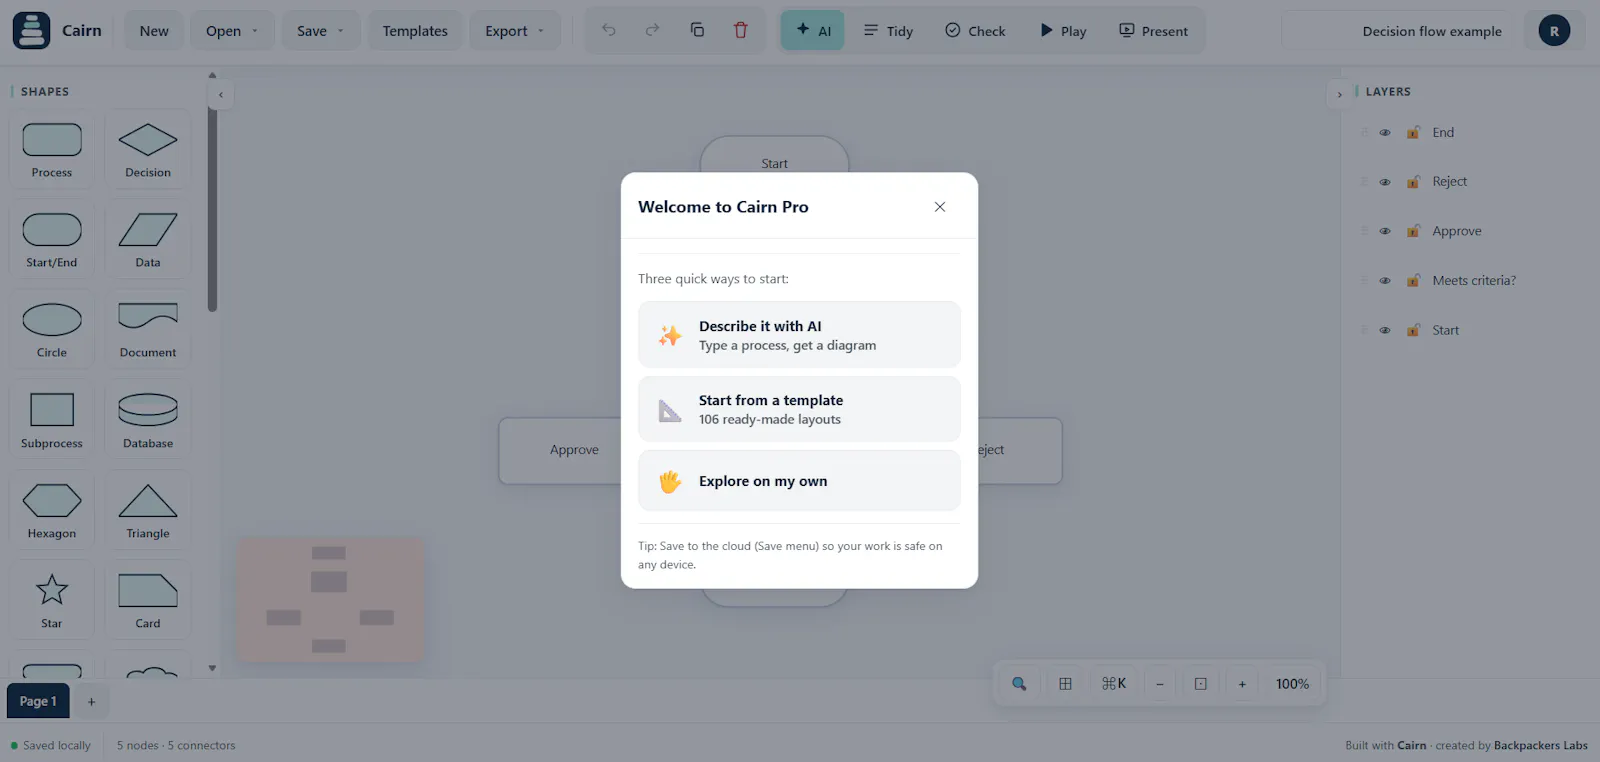1600x762 pixels.
Task: Select the Card shape
Action: pyautogui.click(x=148, y=600)
